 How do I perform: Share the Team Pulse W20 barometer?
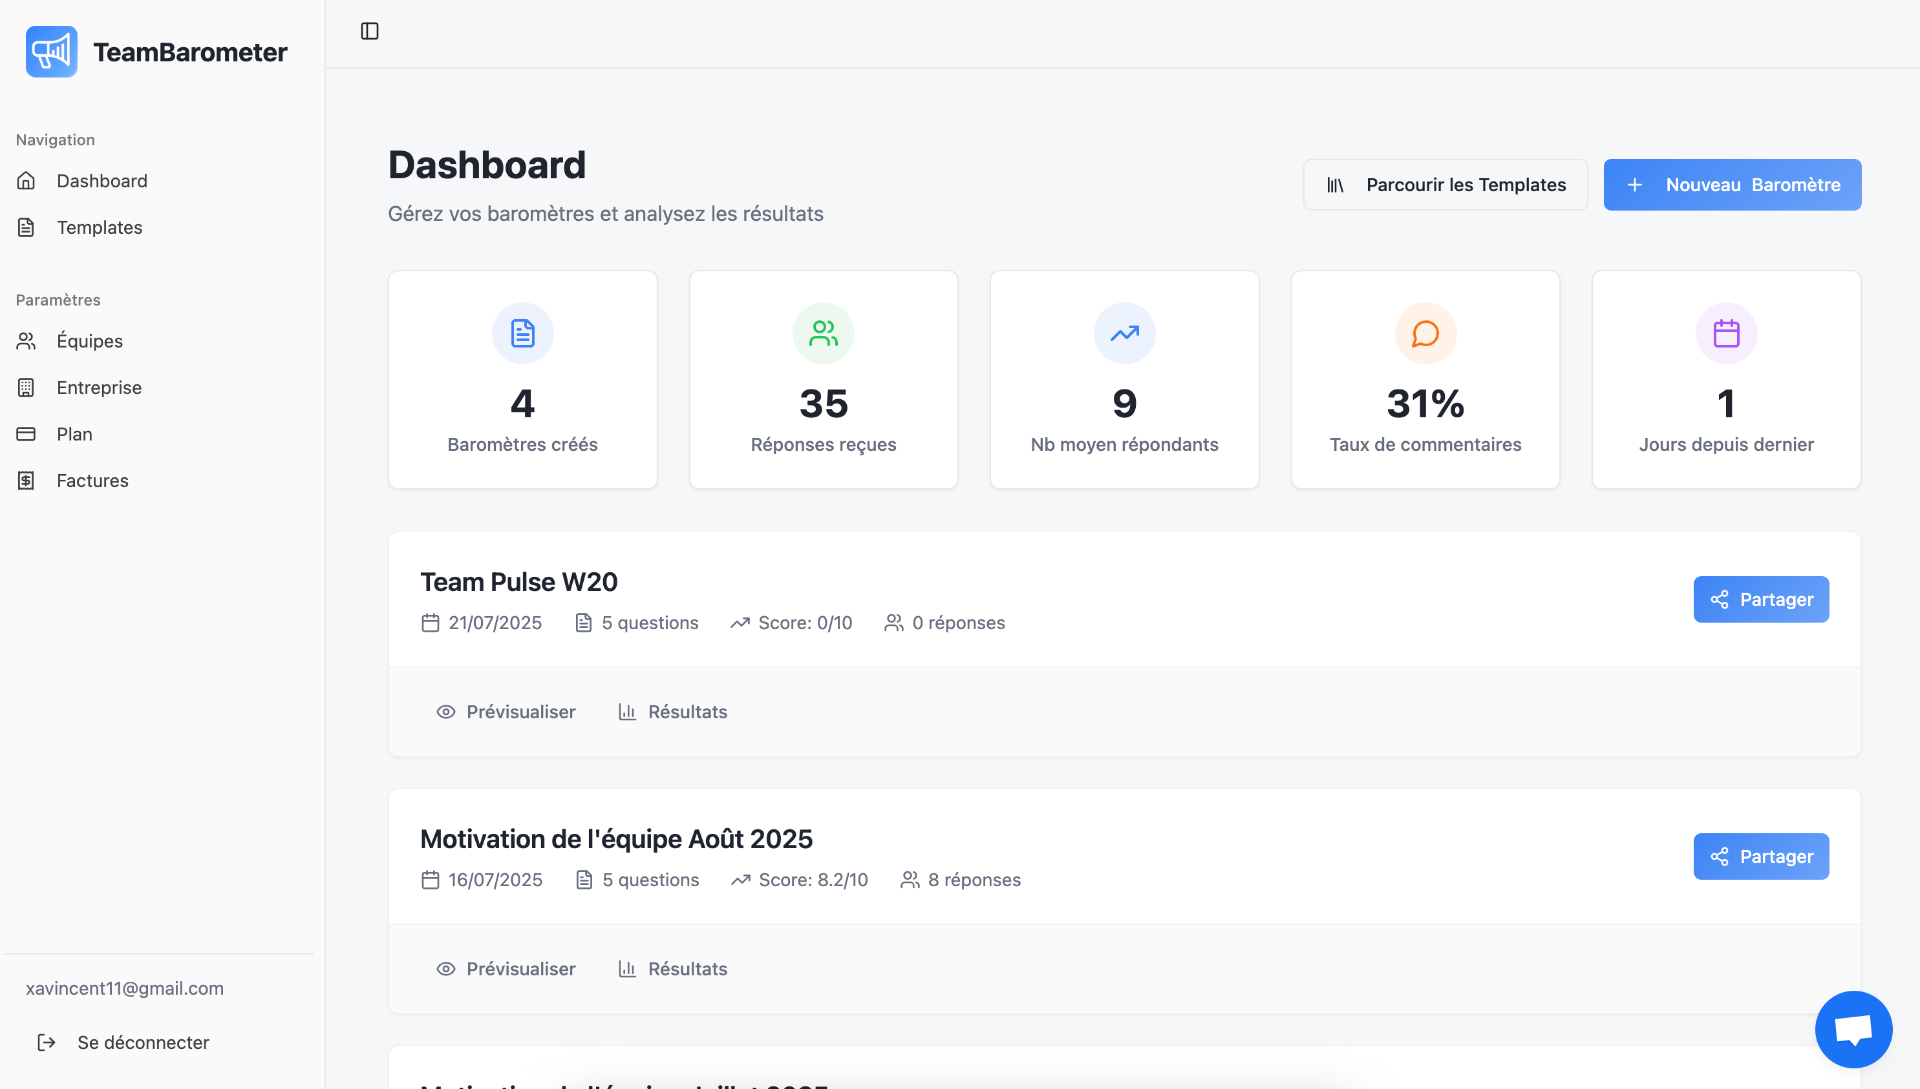1761,599
